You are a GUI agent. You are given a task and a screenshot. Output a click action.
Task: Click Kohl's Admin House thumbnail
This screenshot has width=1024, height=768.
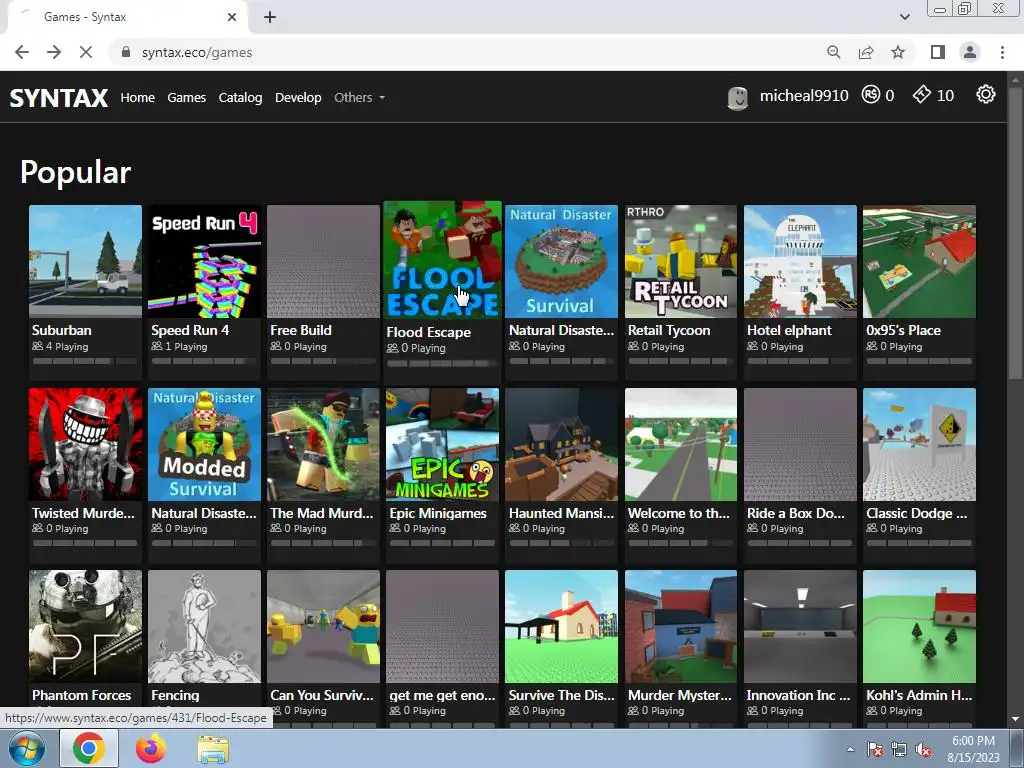click(919, 626)
